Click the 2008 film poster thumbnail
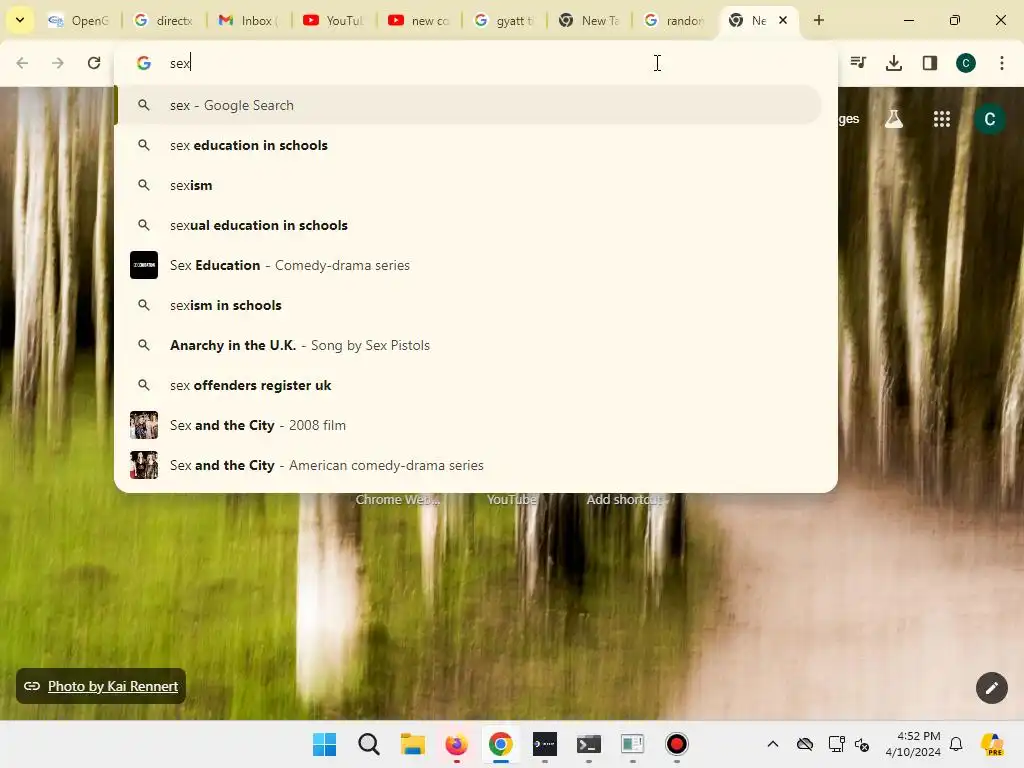Image resolution: width=1024 pixels, height=768 pixels. coord(144,425)
